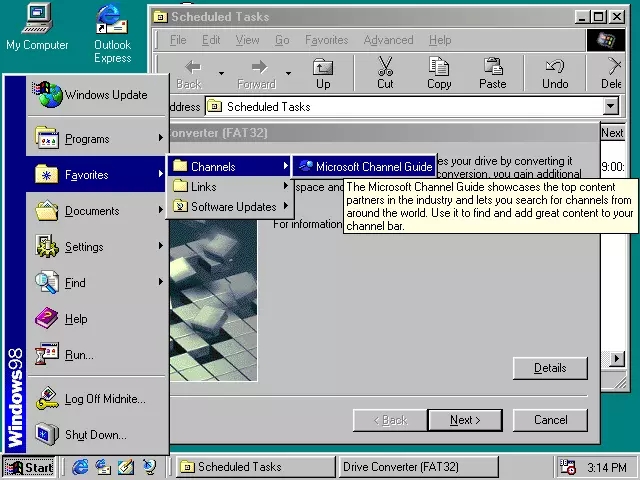This screenshot has height=480, width=640.
Task: Launch Outlook Express from the desktop
Action: [x=112, y=32]
